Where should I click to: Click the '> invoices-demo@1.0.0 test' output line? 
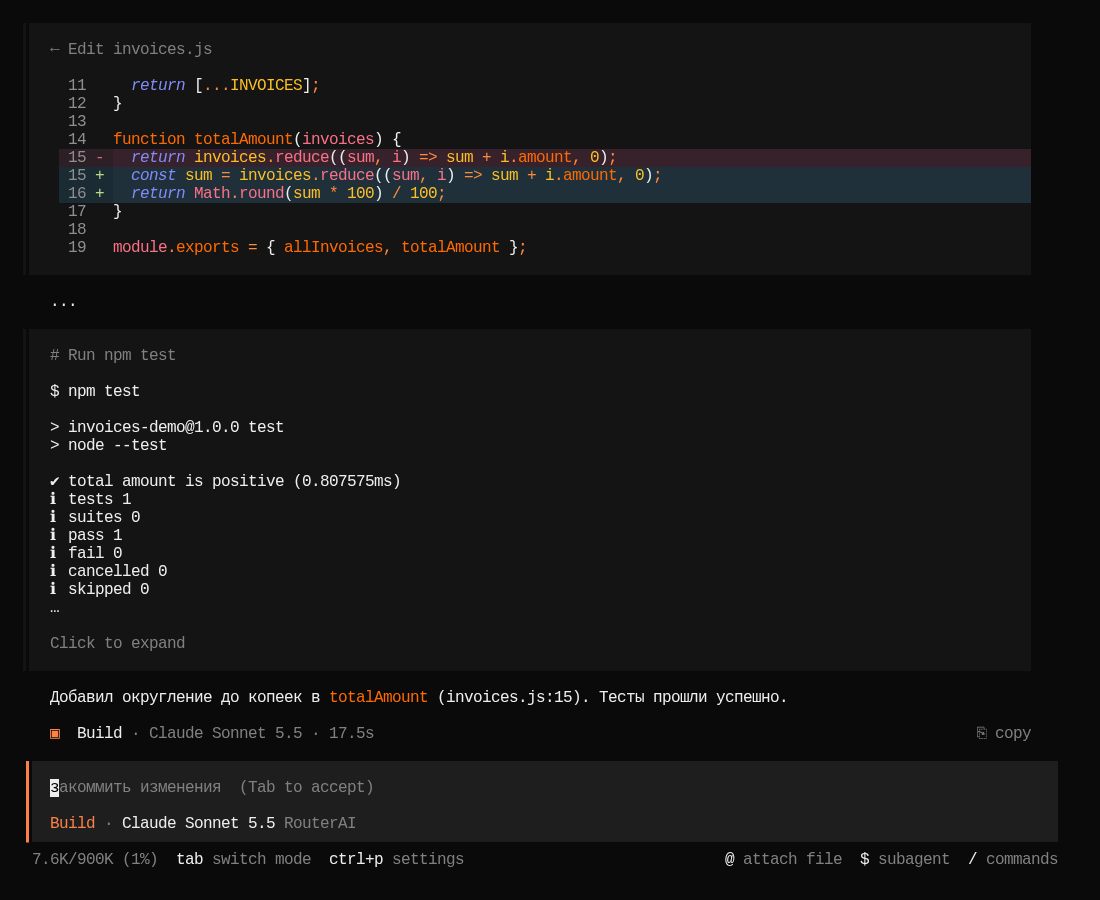(x=167, y=427)
